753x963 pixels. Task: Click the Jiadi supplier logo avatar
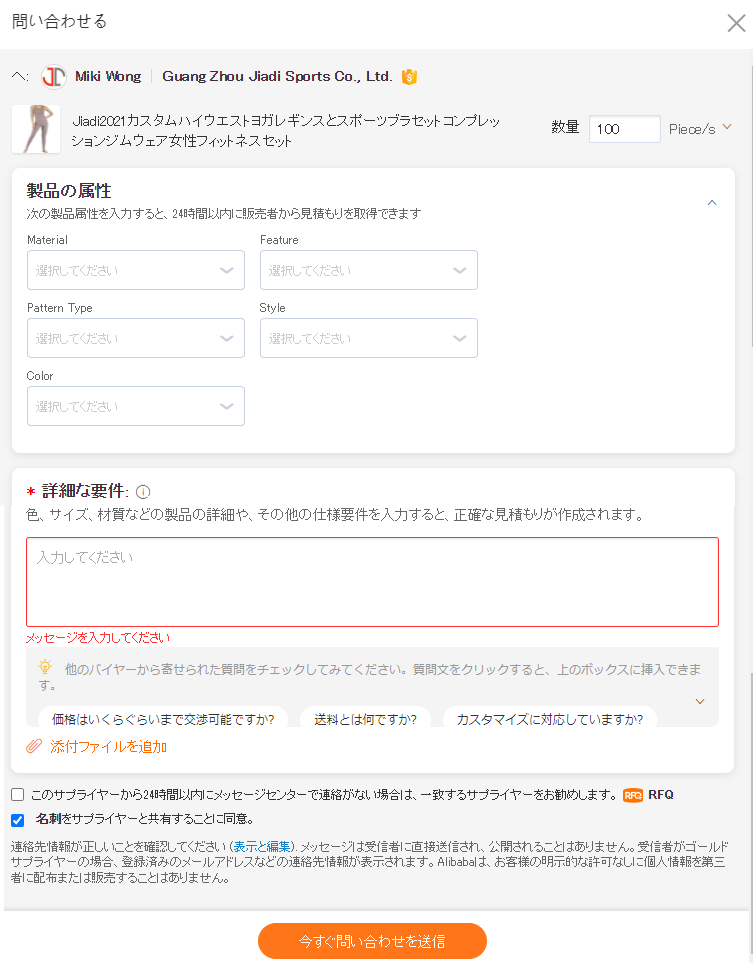point(54,77)
